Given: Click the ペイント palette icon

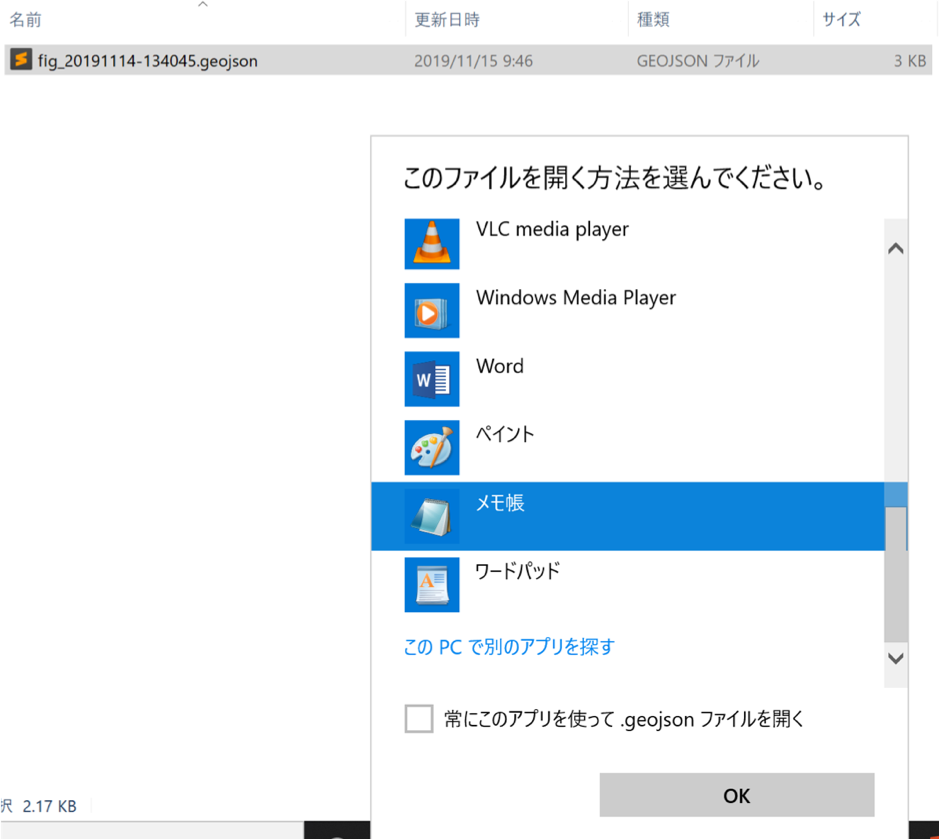Looking at the screenshot, I should tap(432, 447).
